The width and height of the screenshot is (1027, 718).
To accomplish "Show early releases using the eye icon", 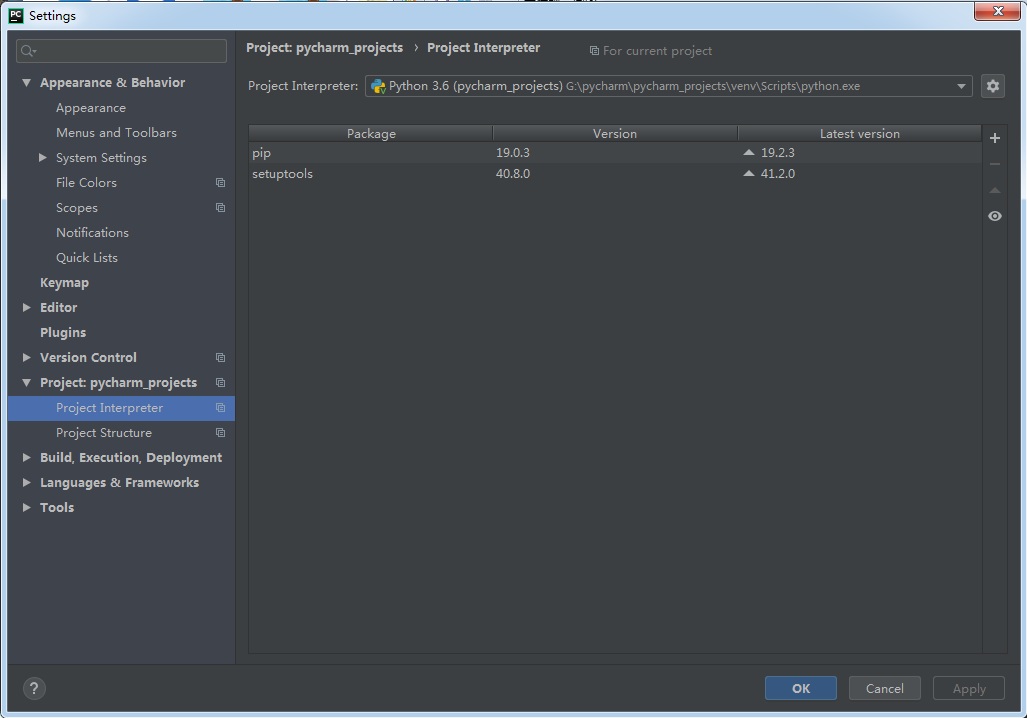I will [x=994, y=216].
